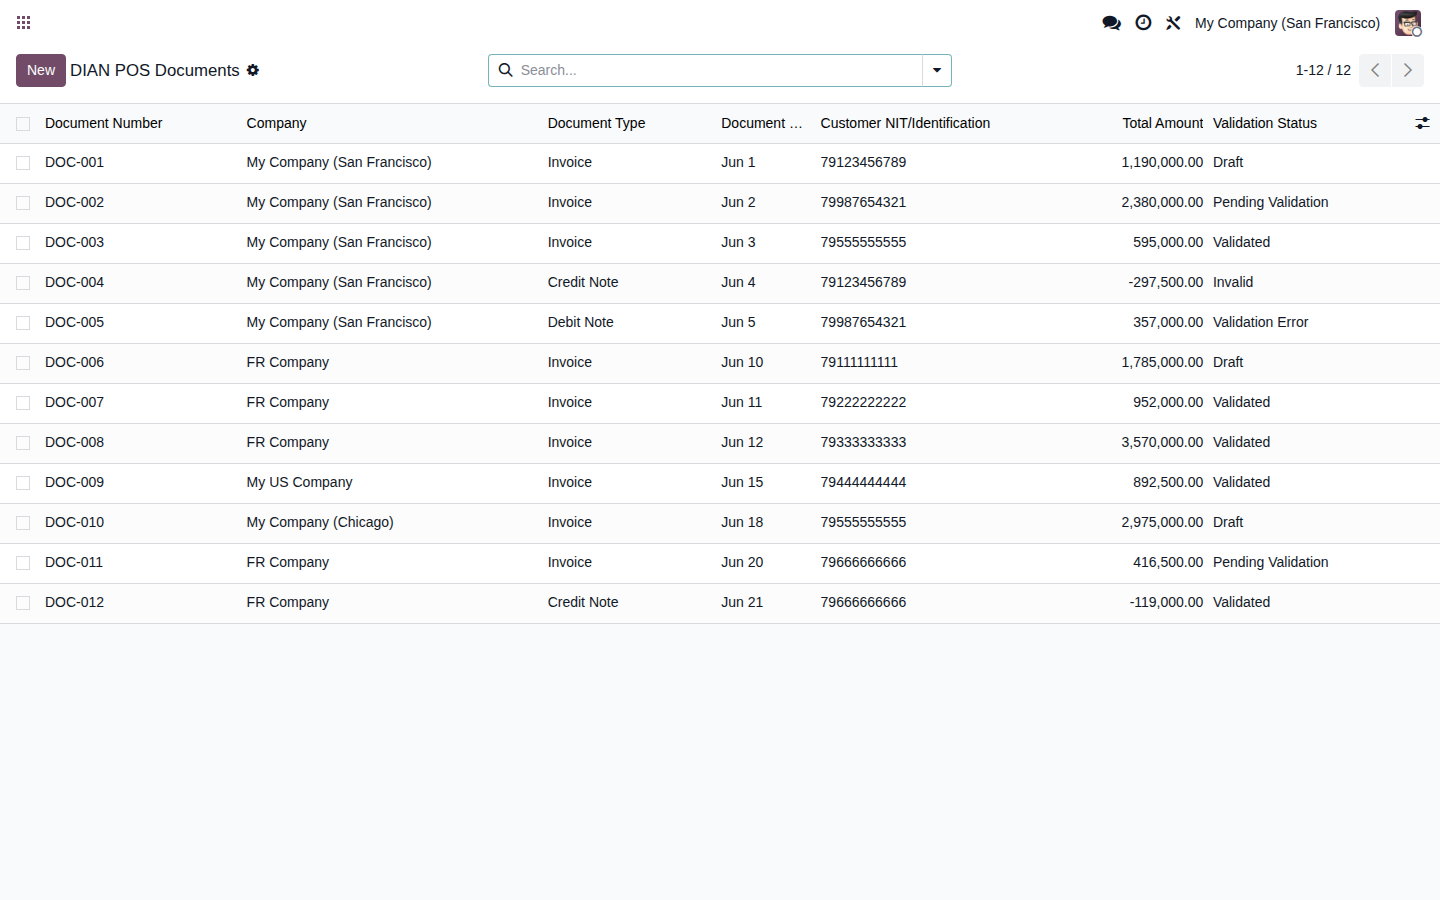The height and width of the screenshot is (900, 1440).
Task: Check the DOC-006 row checkbox
Action: click(23, 363)
